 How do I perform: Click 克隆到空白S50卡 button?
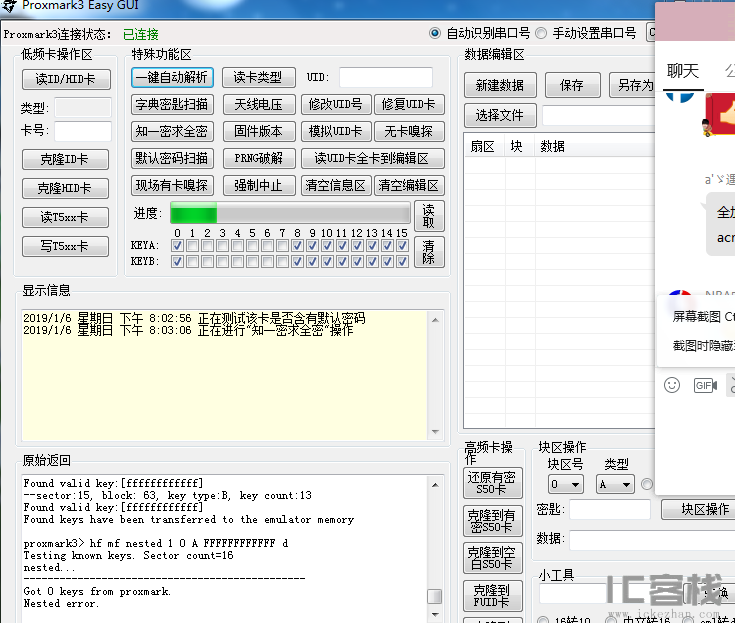[x=493, y=558]
